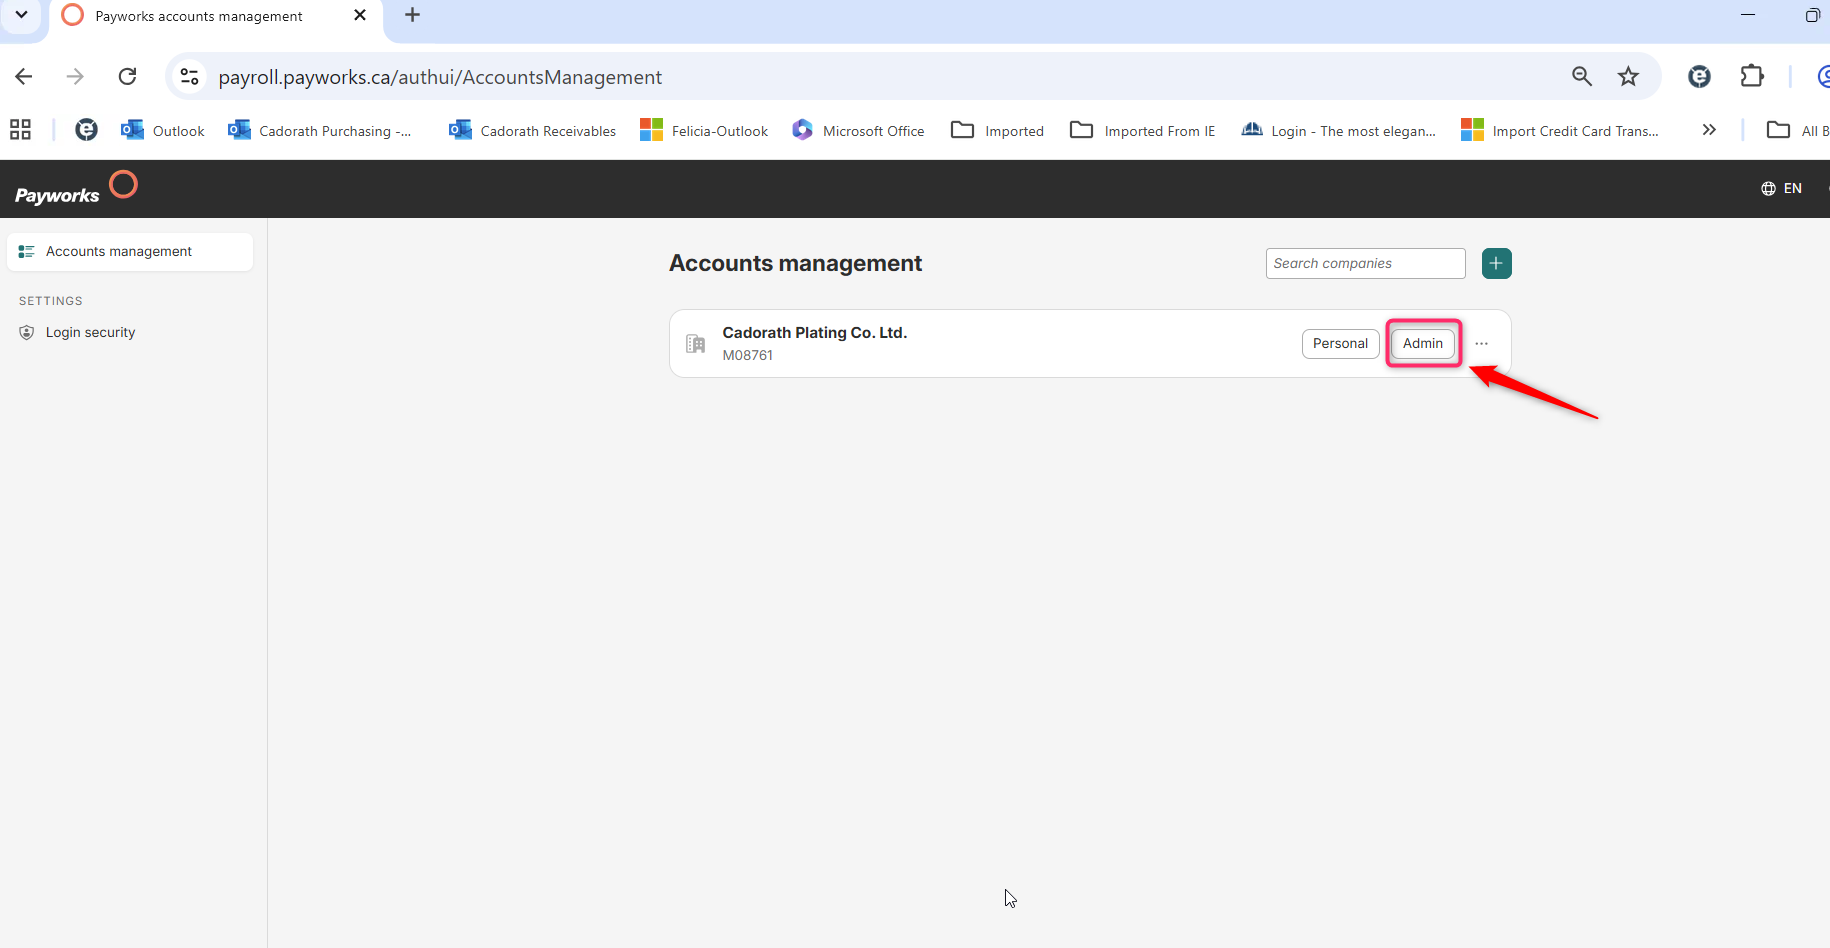Open the All Bookmarks folder
1830x948 pixels.
pyautogui.click(x=1797, y=131)
